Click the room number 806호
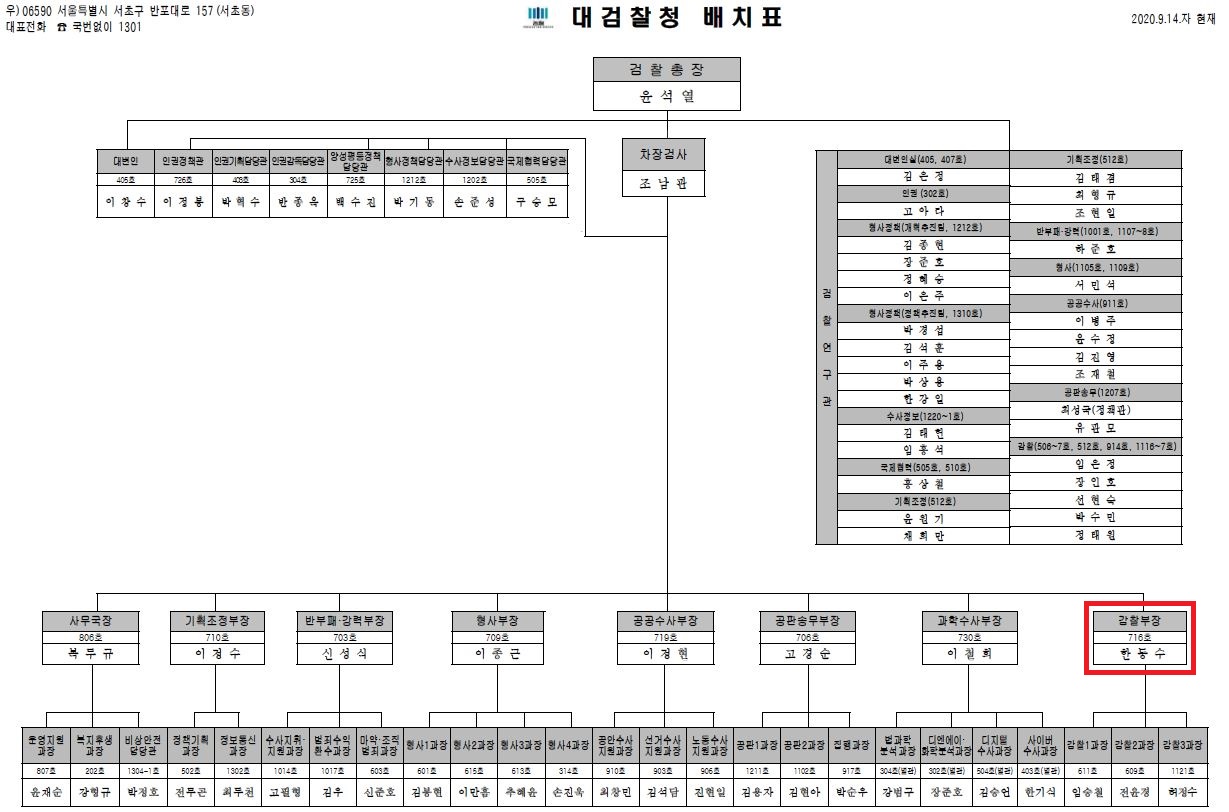1229x812 pixels. 92,637
